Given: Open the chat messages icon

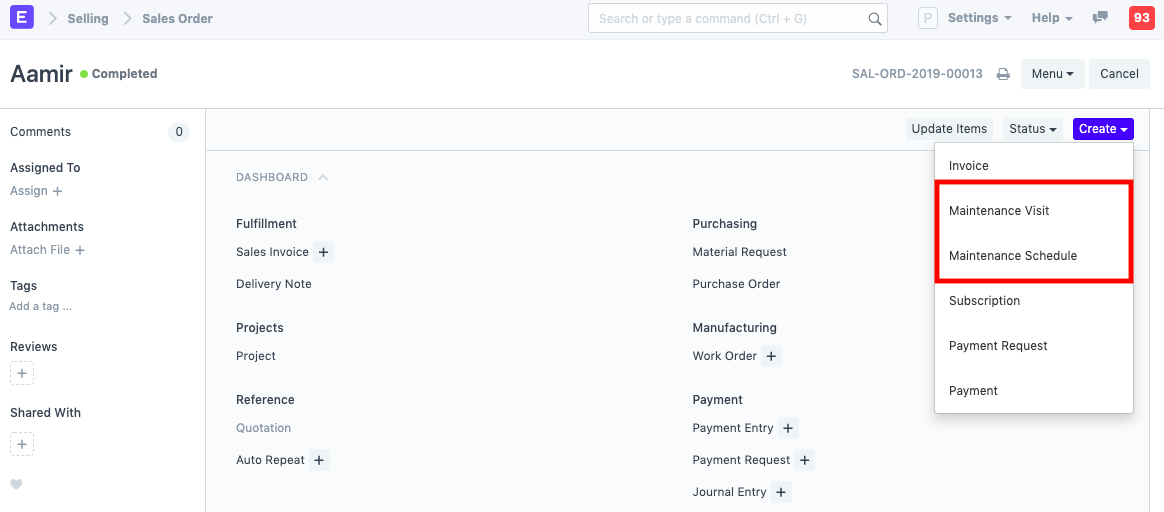Looking at the screenshot, I should (x=1101, y=18).
